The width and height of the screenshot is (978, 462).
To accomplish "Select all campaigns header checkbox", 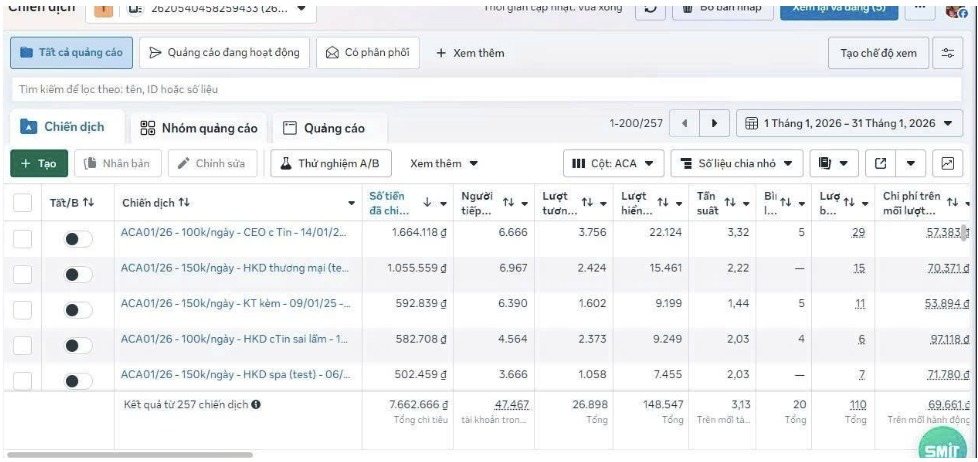I will tap(22, 203).
